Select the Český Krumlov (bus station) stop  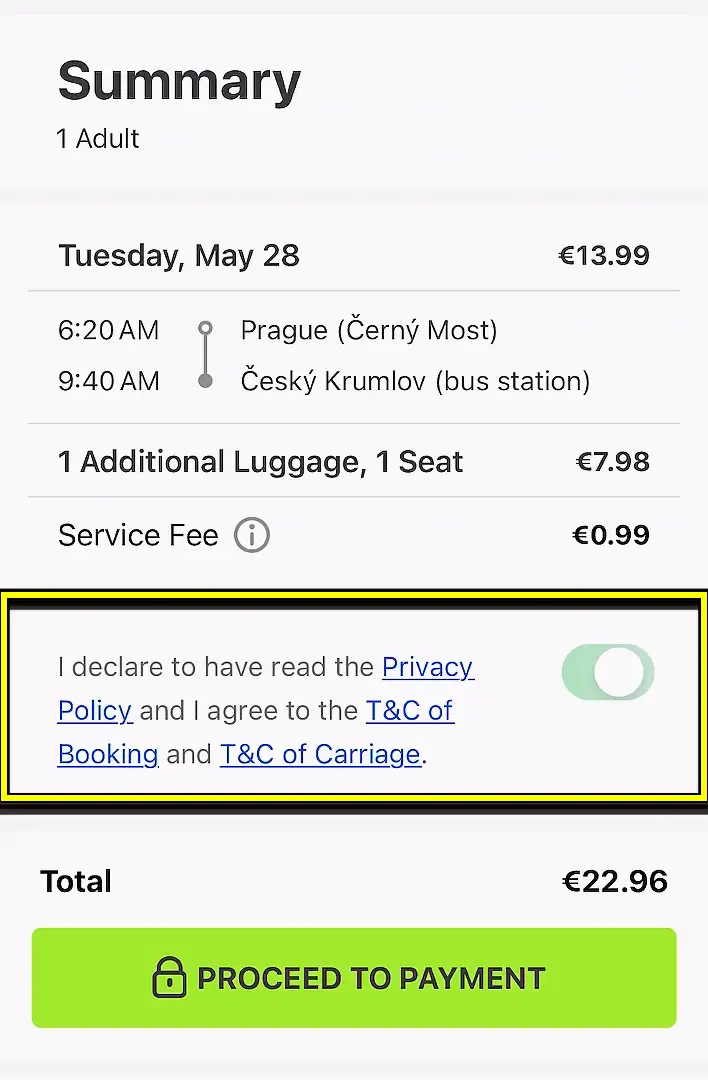415,381
